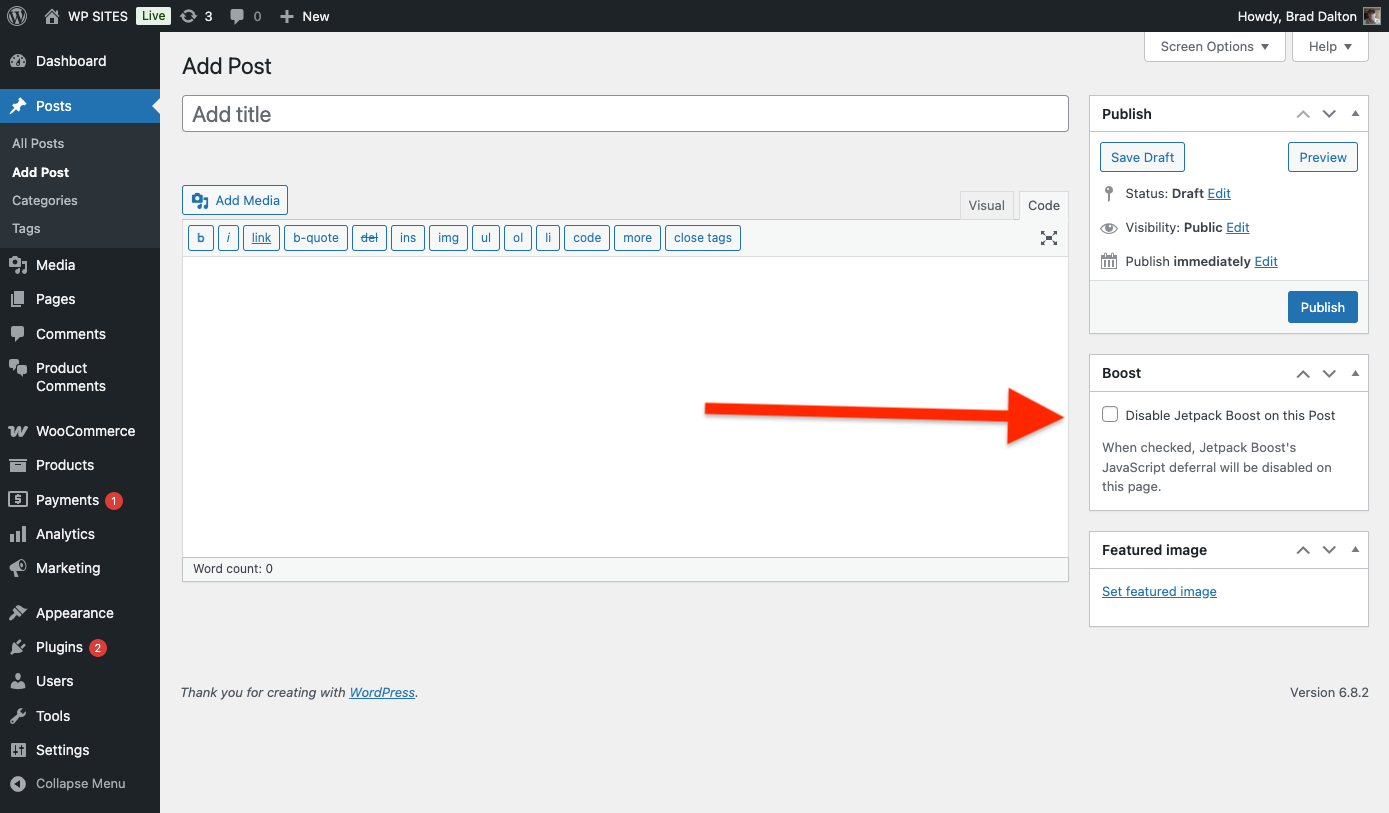Click the Add title input field

[x=625, y=114]
